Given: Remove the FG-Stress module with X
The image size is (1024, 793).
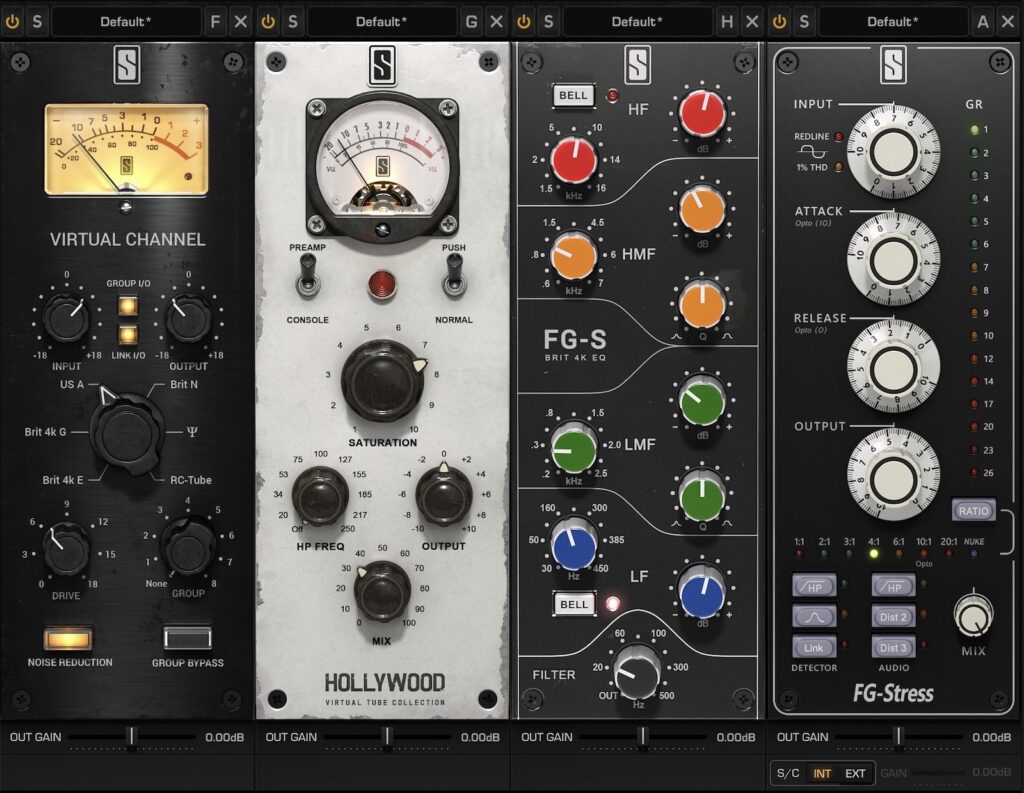Looking at the screenshot, I should pos(1008,22).
